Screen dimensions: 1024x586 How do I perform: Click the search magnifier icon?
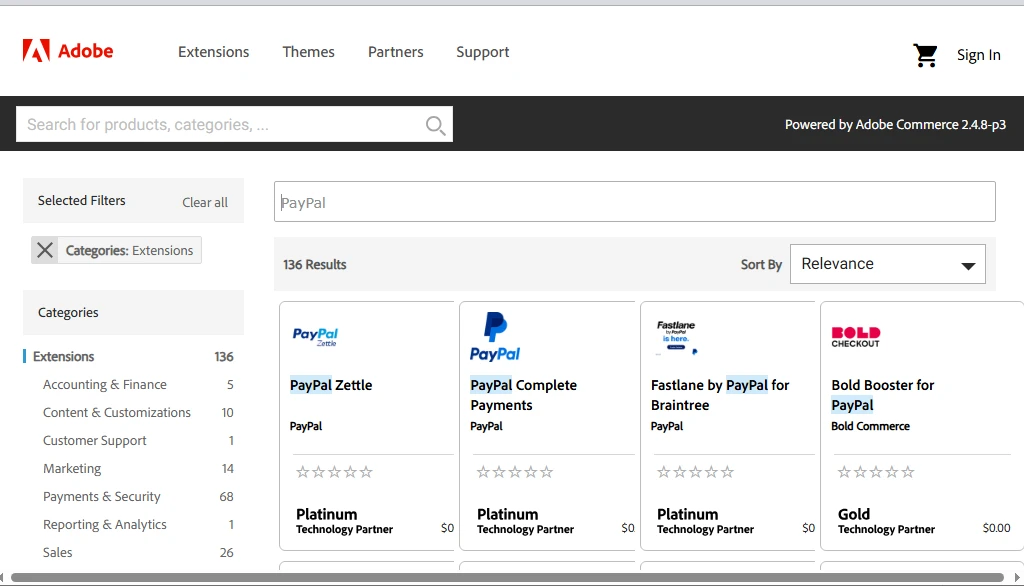[435, 124]
